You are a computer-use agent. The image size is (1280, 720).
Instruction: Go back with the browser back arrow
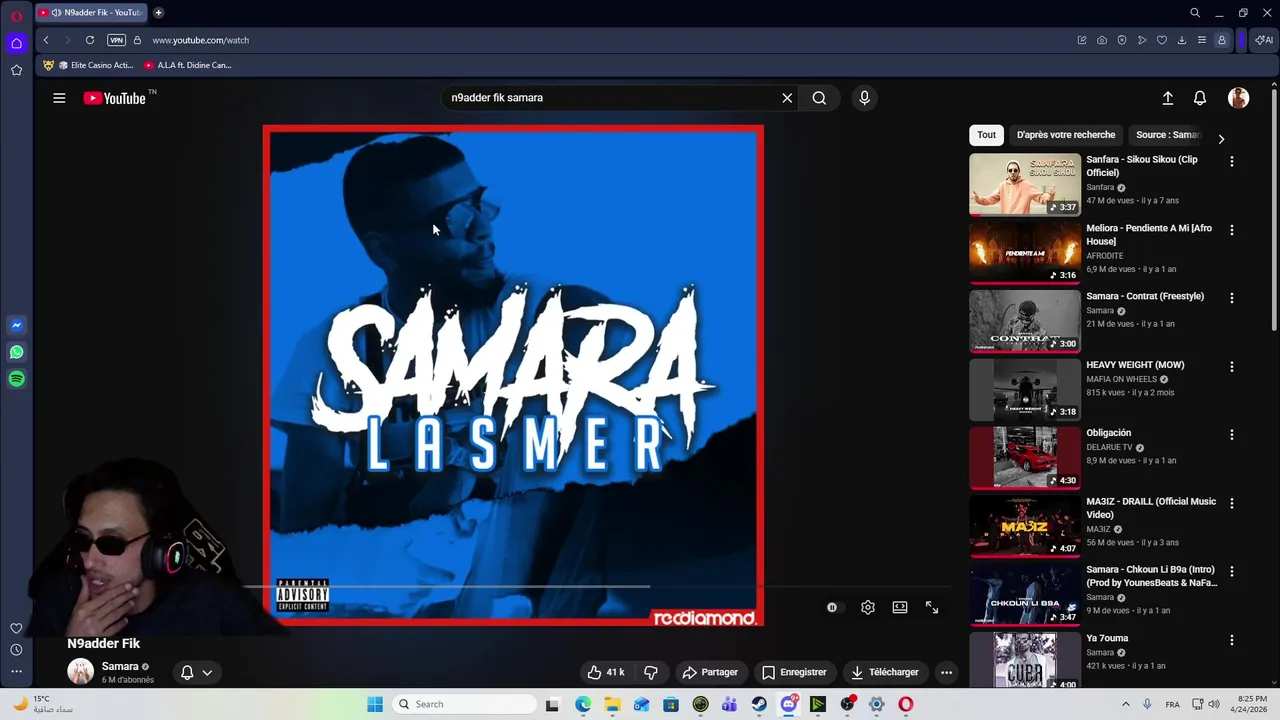[46, 40]
